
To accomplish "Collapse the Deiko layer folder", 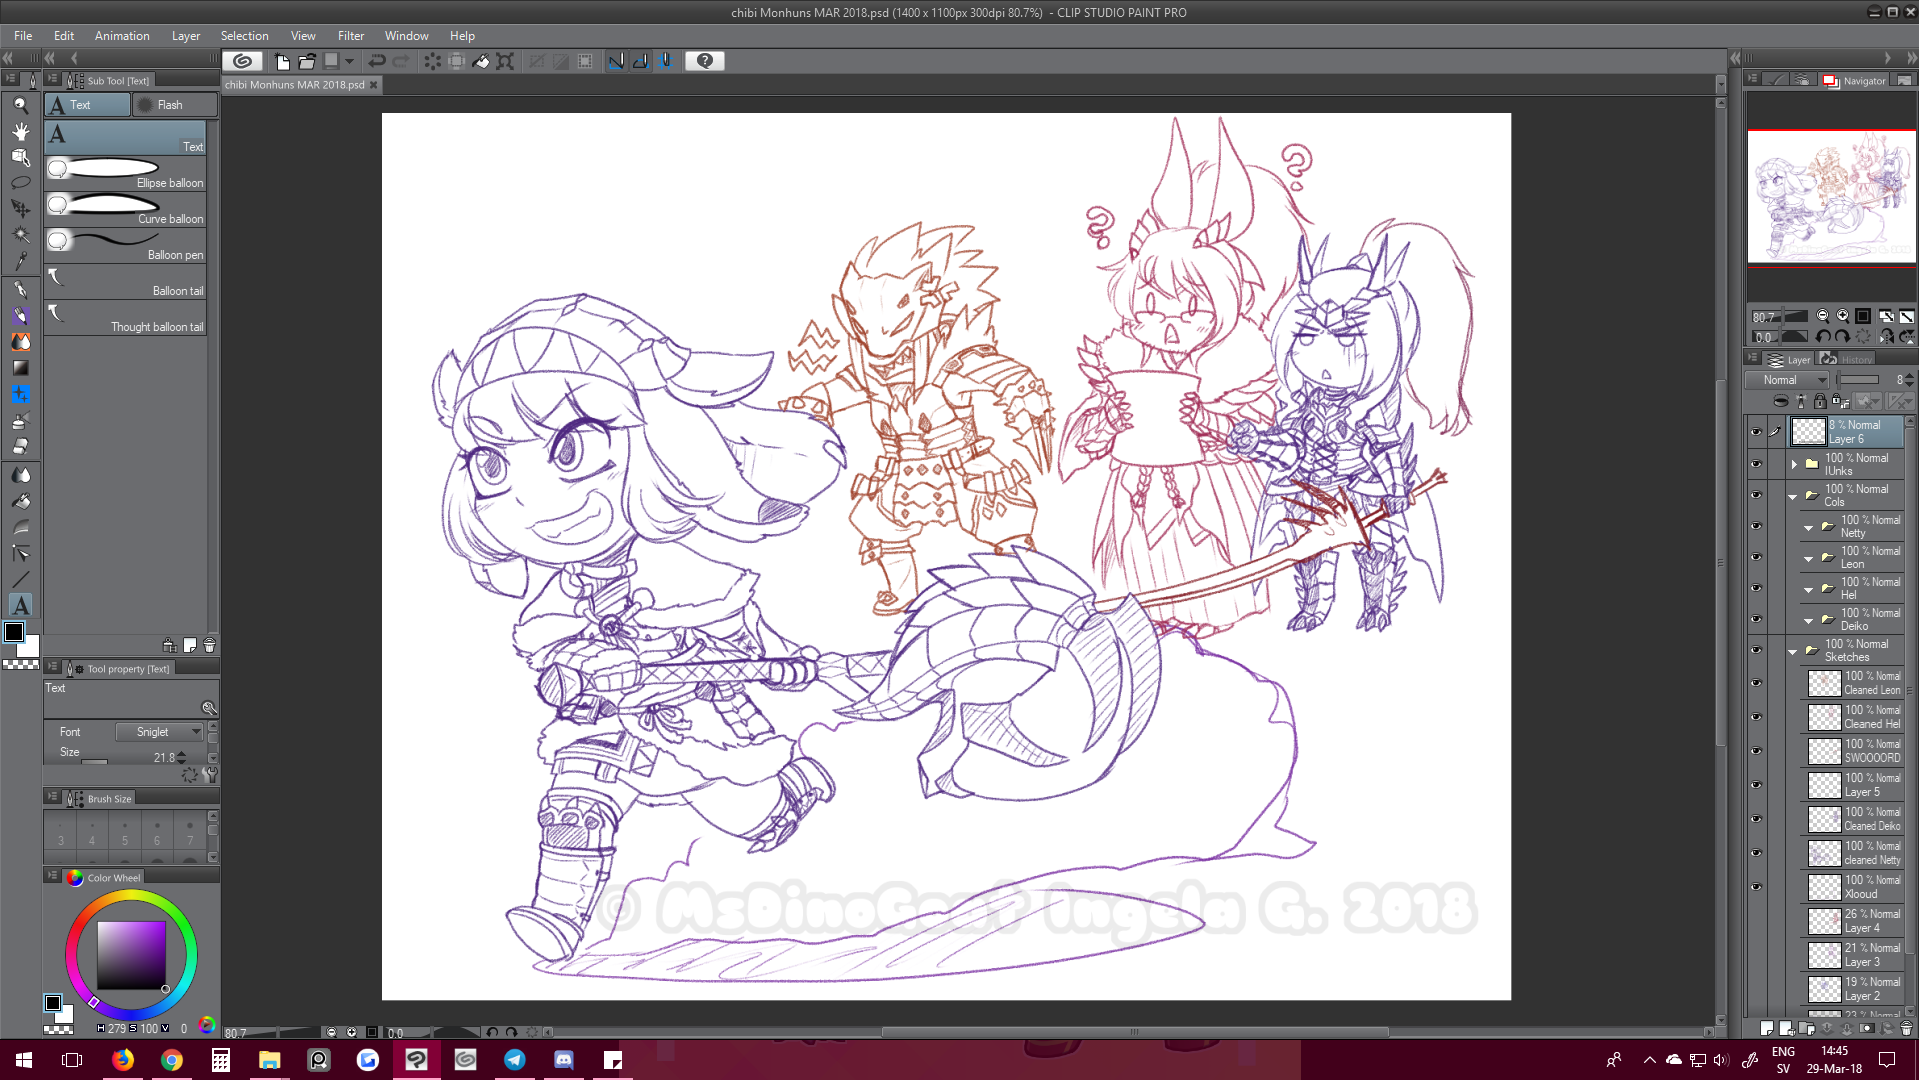I will pyautogui.click(x=1809, y=620).
